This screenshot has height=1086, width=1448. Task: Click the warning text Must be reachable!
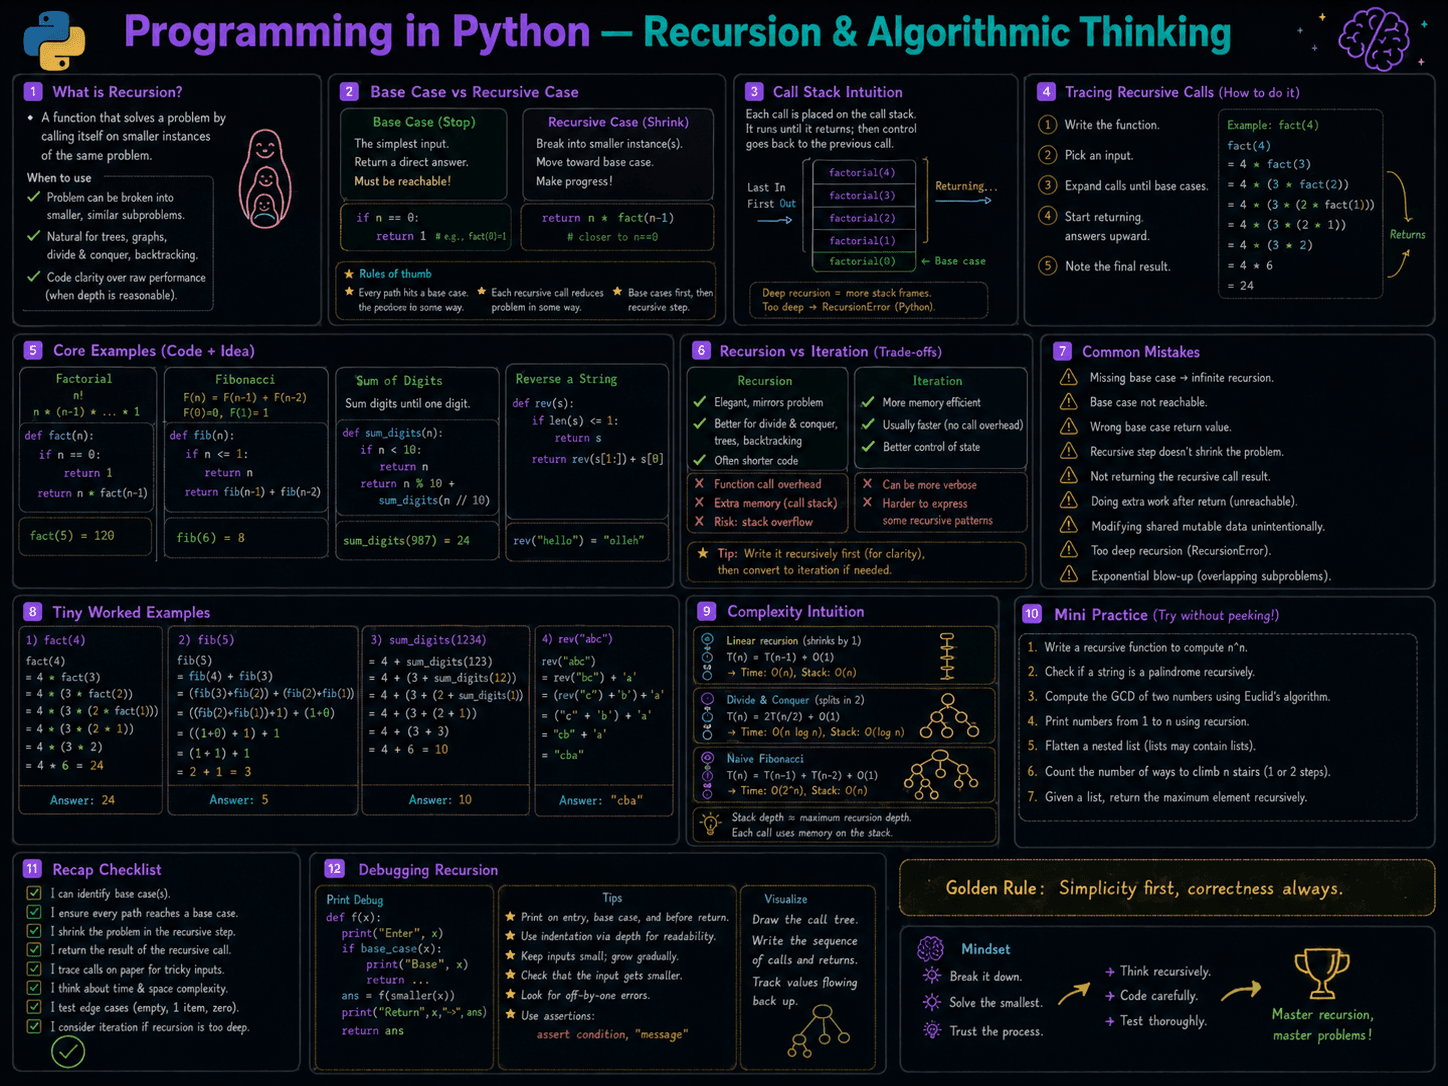click(x=402, y=181)
